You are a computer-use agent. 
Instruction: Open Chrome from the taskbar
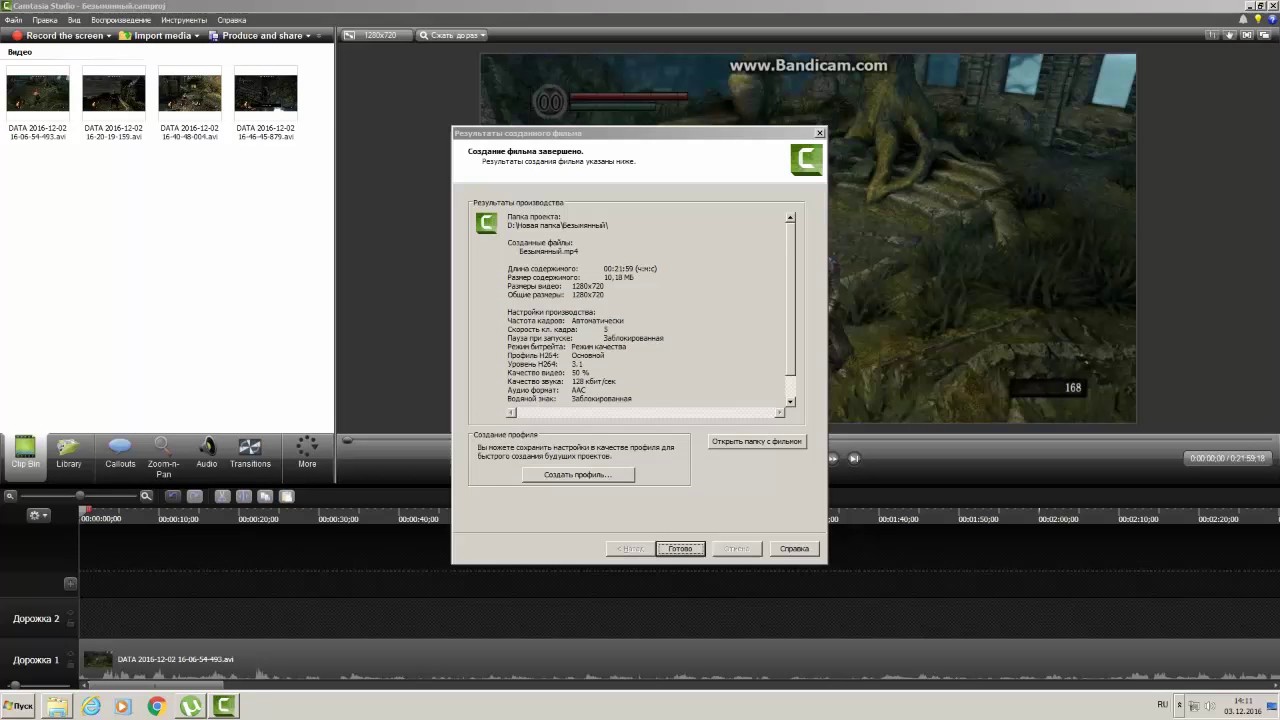tap(156, 706)
